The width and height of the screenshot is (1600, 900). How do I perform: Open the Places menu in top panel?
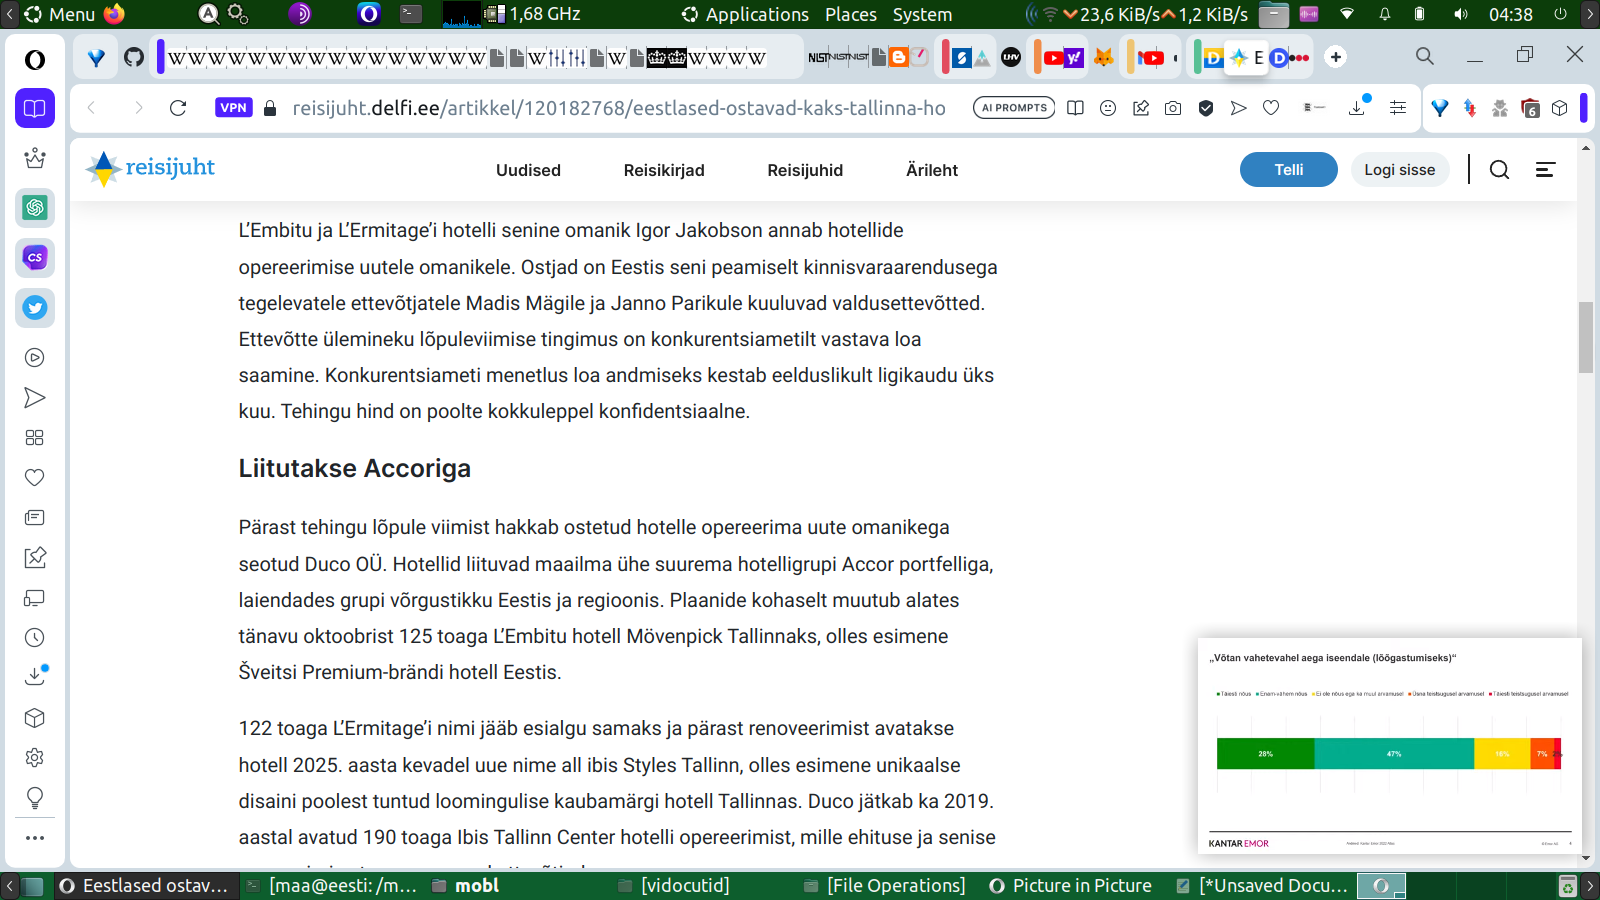point(851,14)
